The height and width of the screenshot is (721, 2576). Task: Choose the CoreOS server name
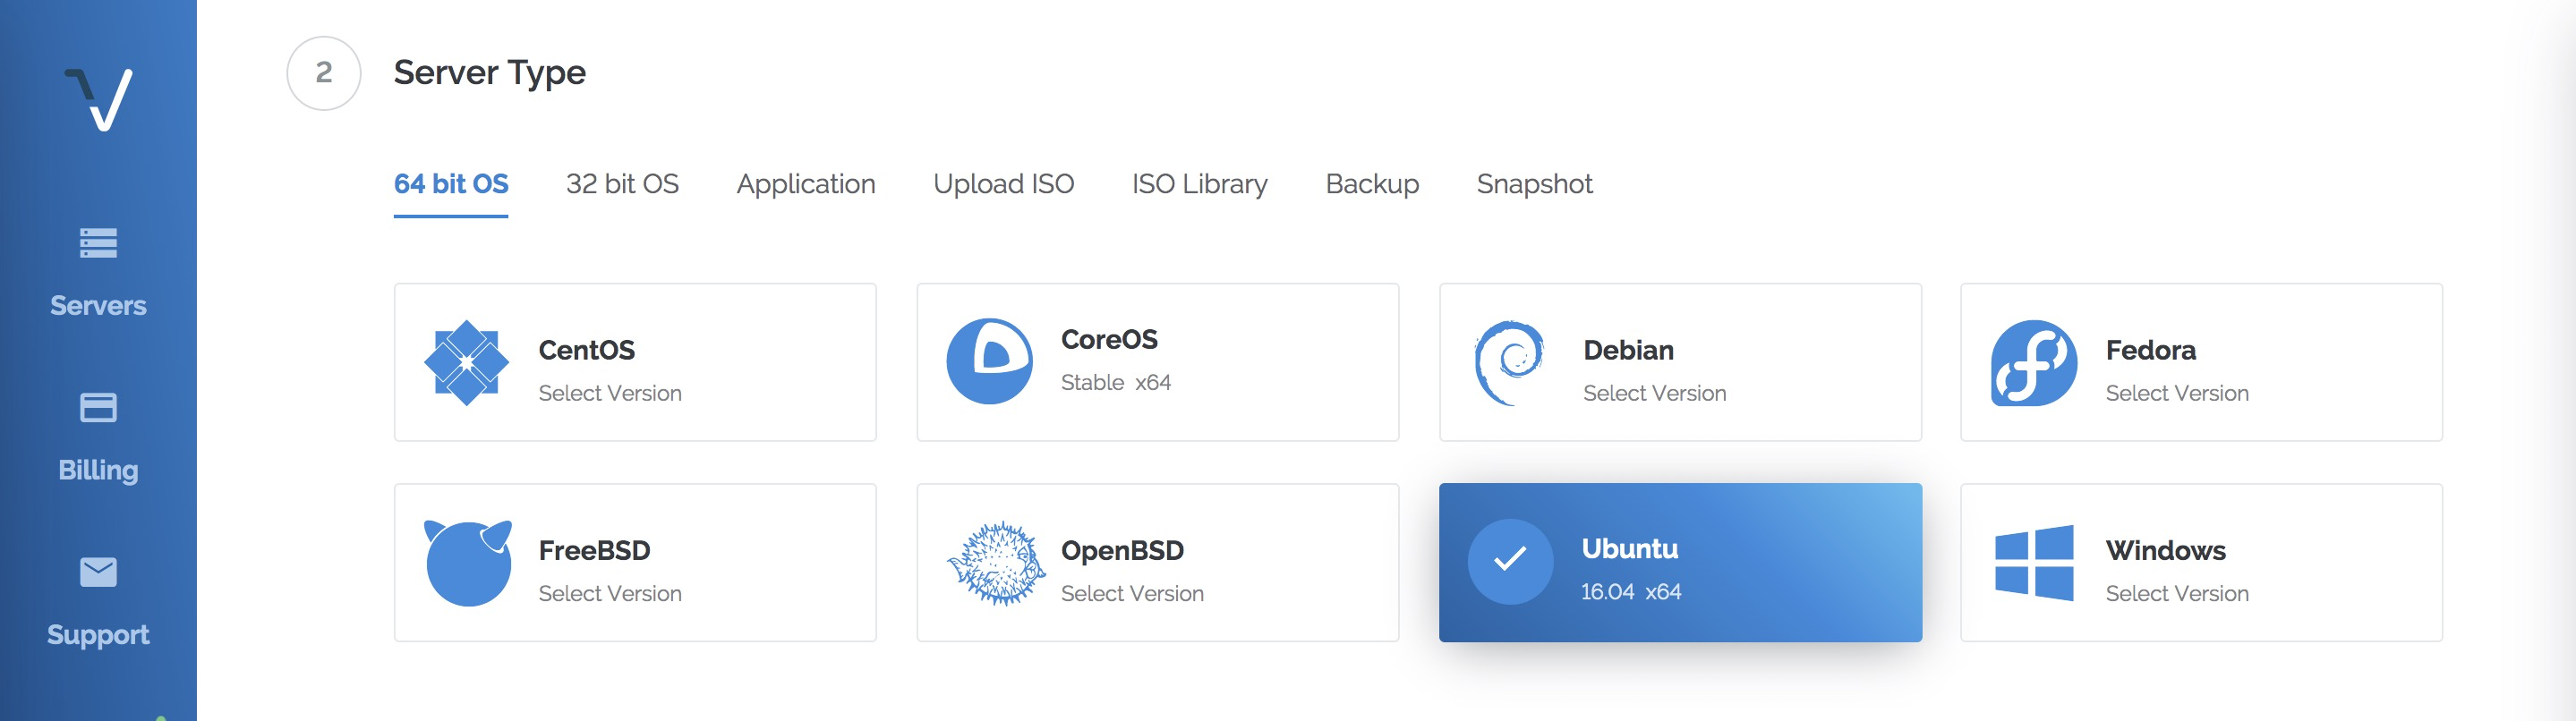[1109, 339]
